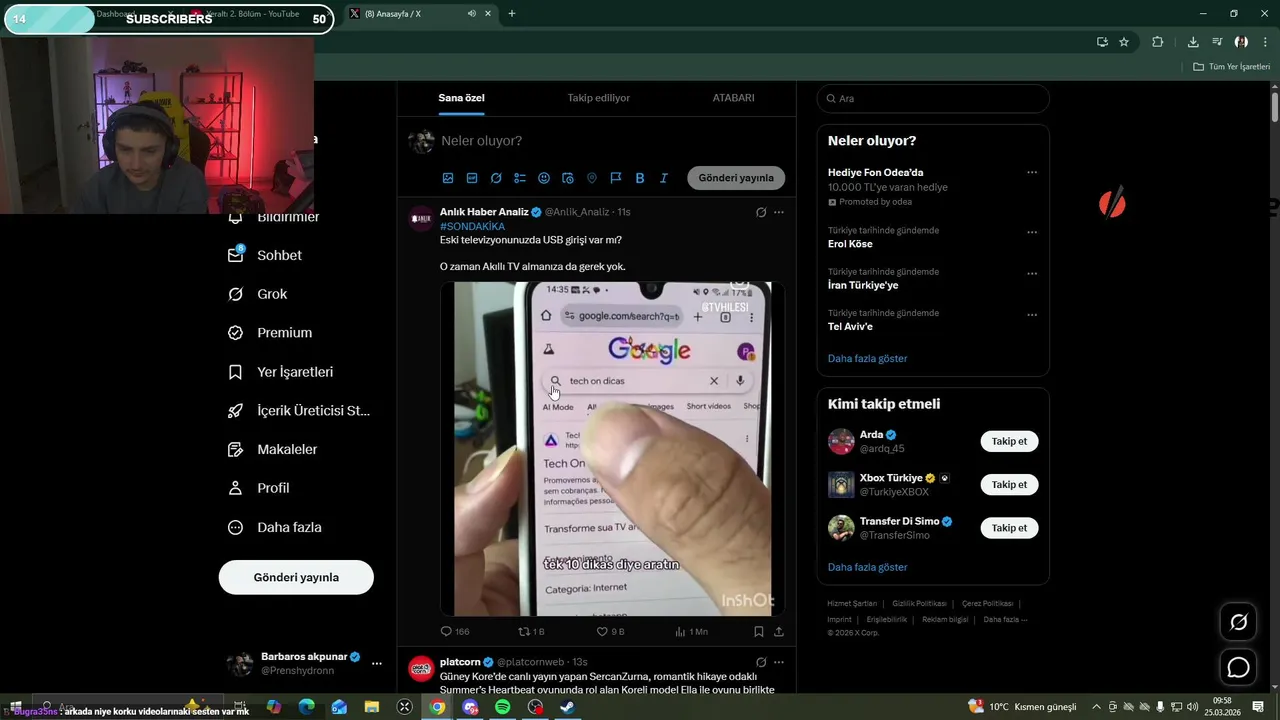View analytics of Anlık Haber Analiz post
The image size is (1280, 720).
(691, 632)
